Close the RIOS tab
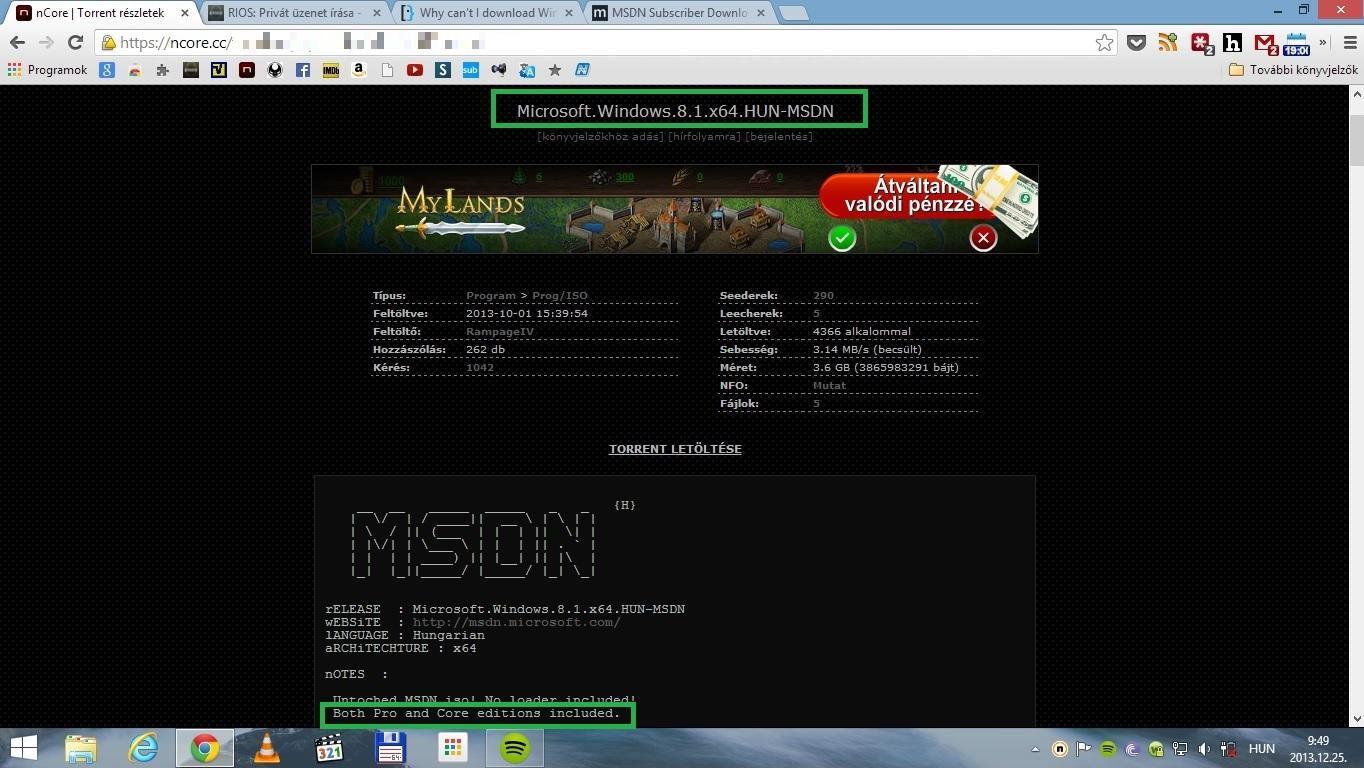 pyautogui.click(x=376, y=13)
